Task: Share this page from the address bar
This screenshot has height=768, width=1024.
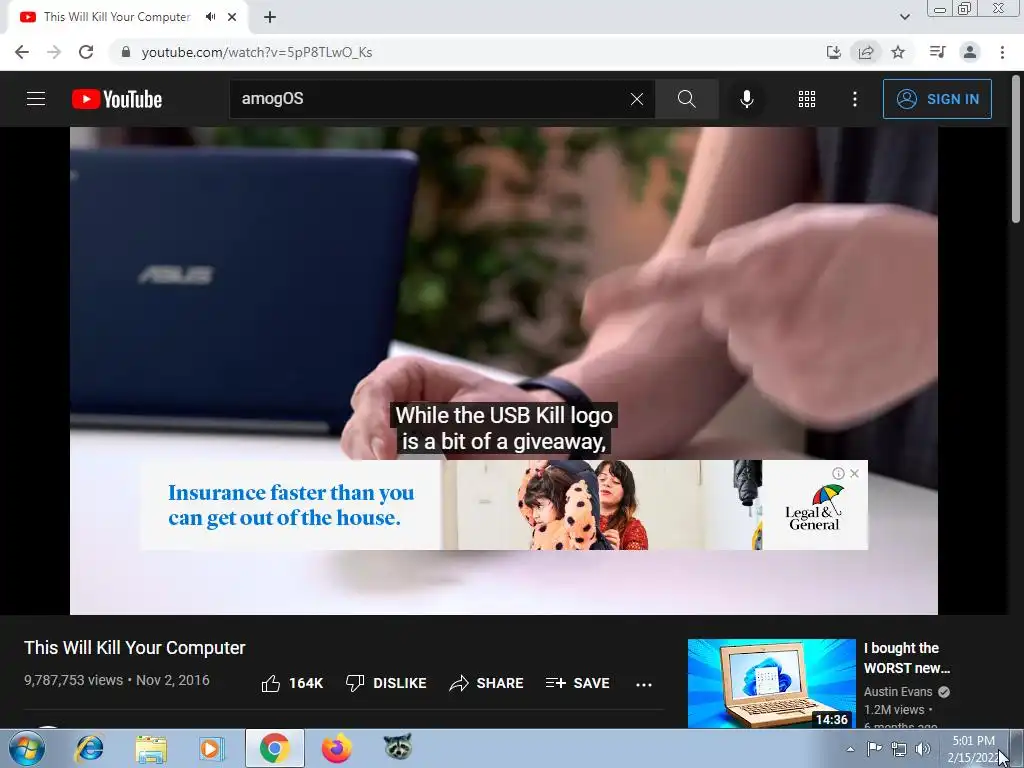Action: pyautogui.click(x=866, y=52)
